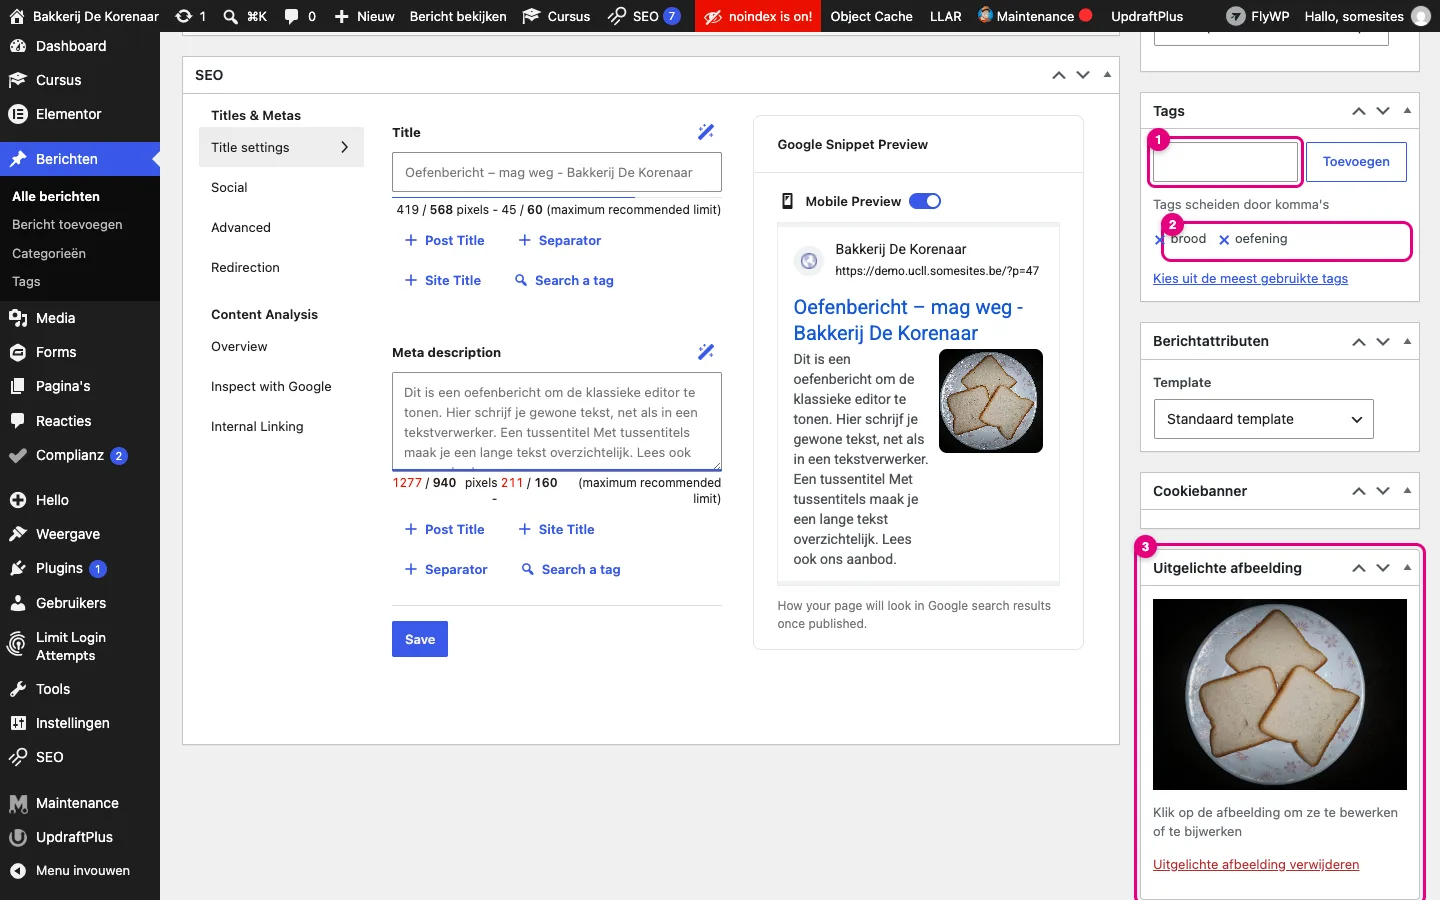Insert the Post Title tag under Title

coord(444,241)
